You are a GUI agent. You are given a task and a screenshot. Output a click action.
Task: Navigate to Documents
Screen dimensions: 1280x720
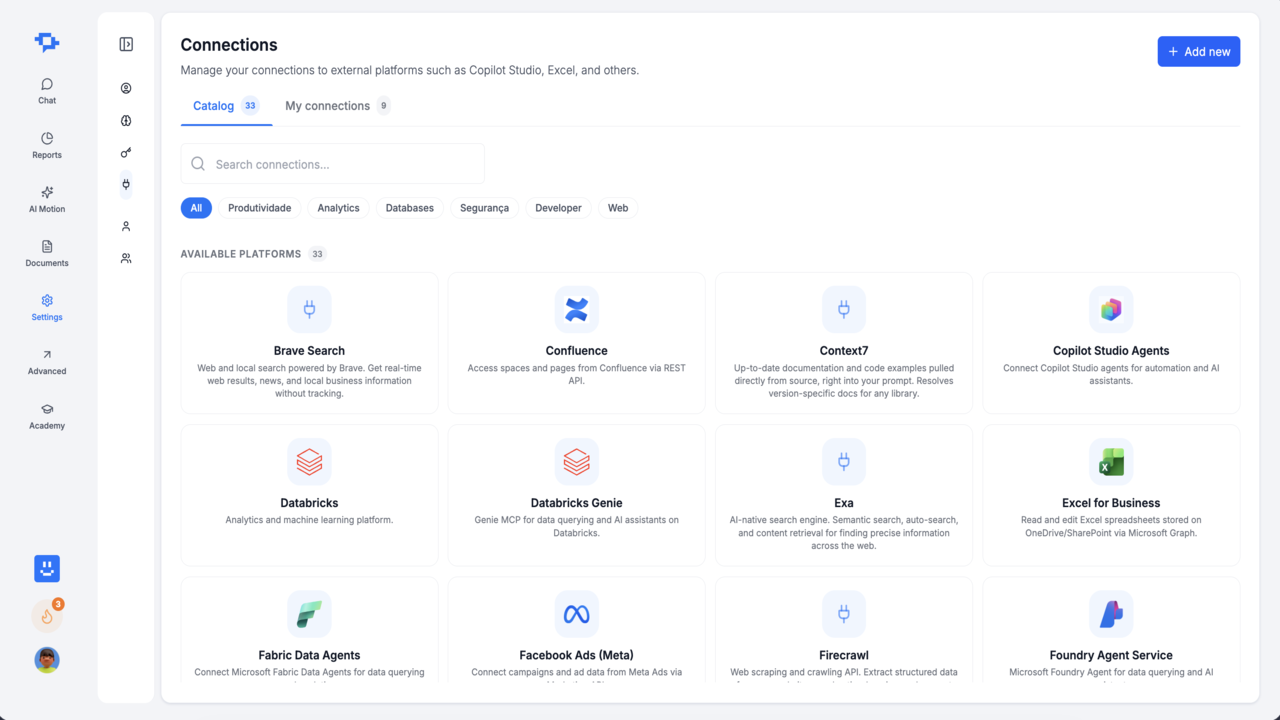[47, 253]
